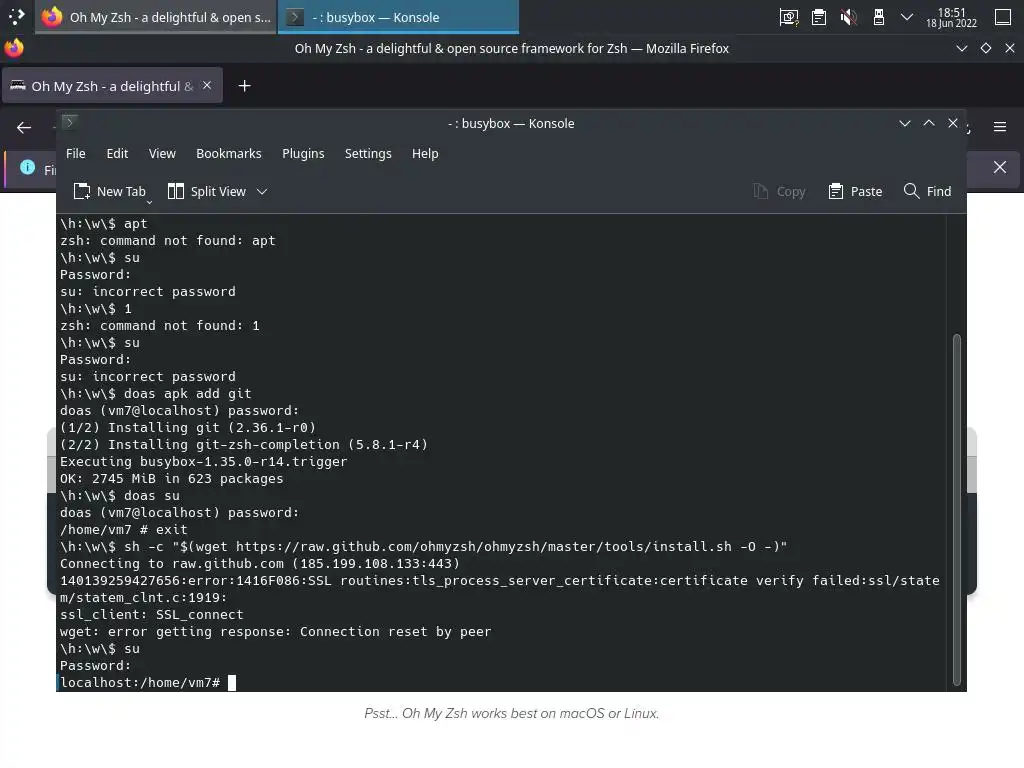
Task: Click the Split View button in Konsole
Action: point(207,191)
